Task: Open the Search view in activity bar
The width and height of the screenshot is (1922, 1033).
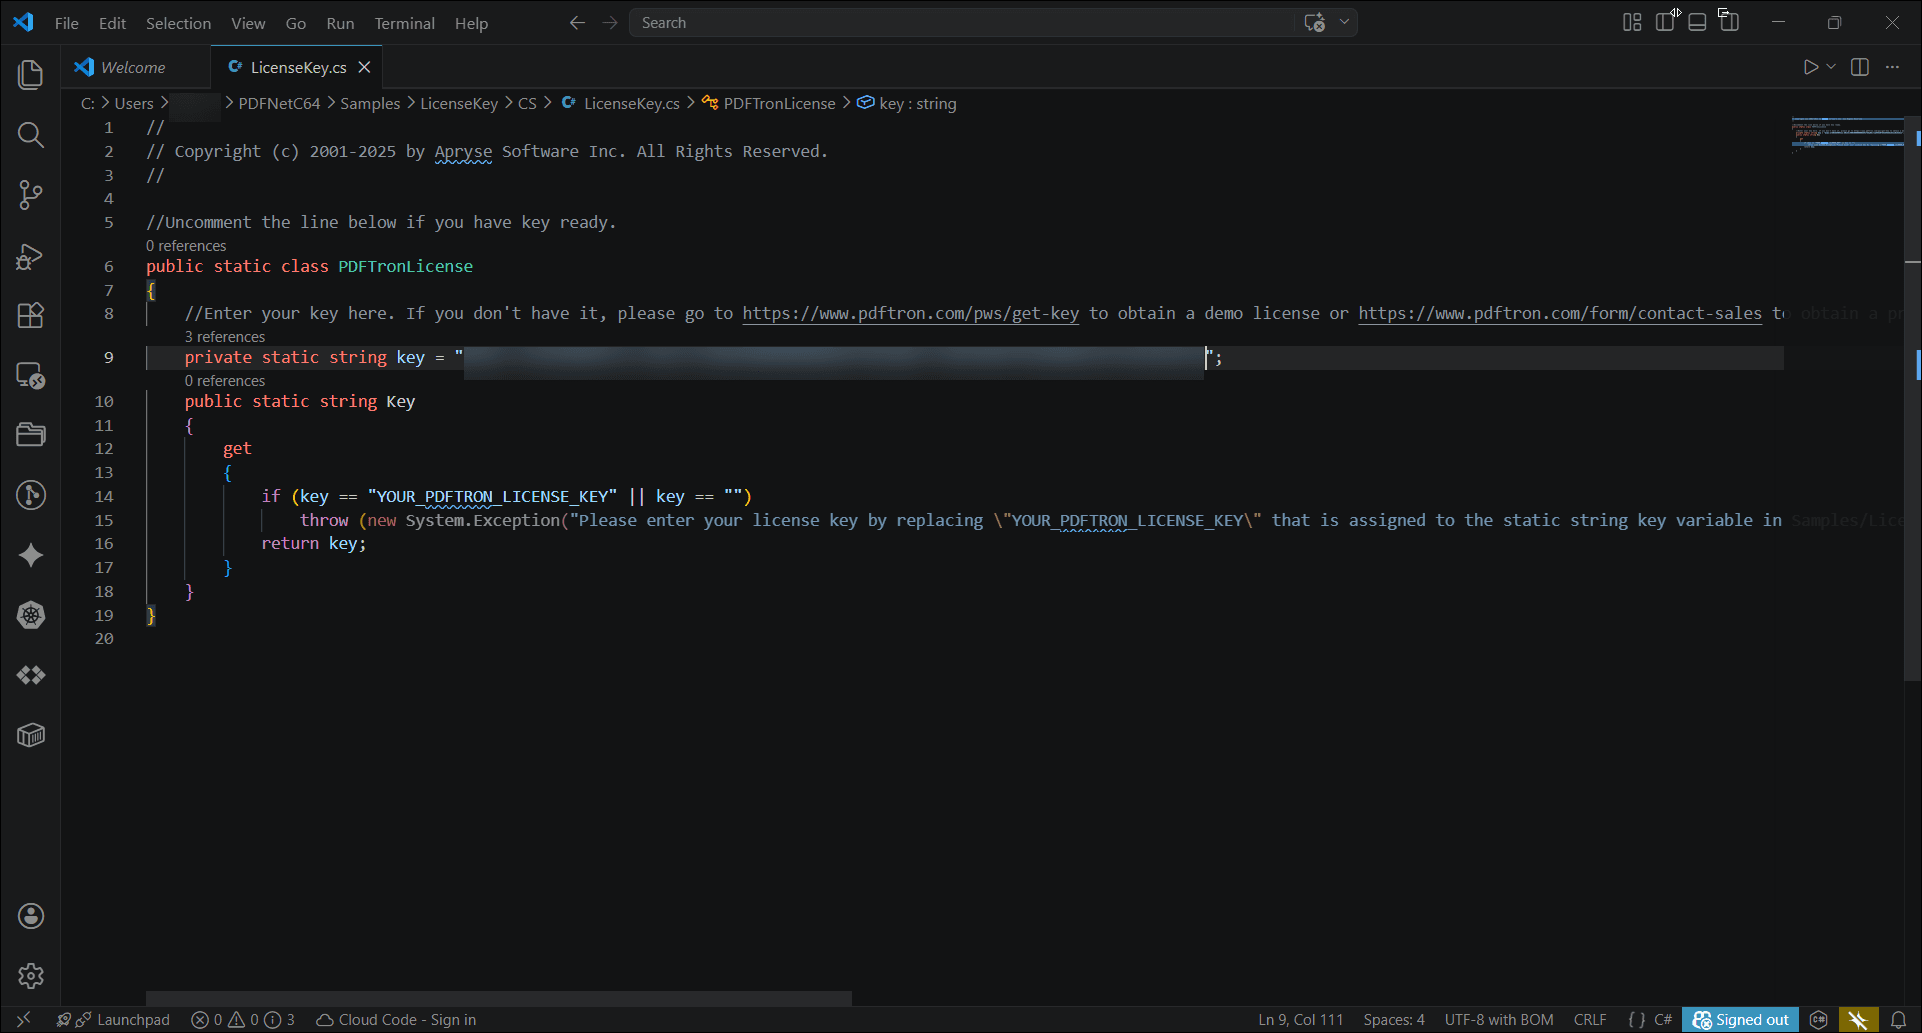Action: [x=31, y=135]
